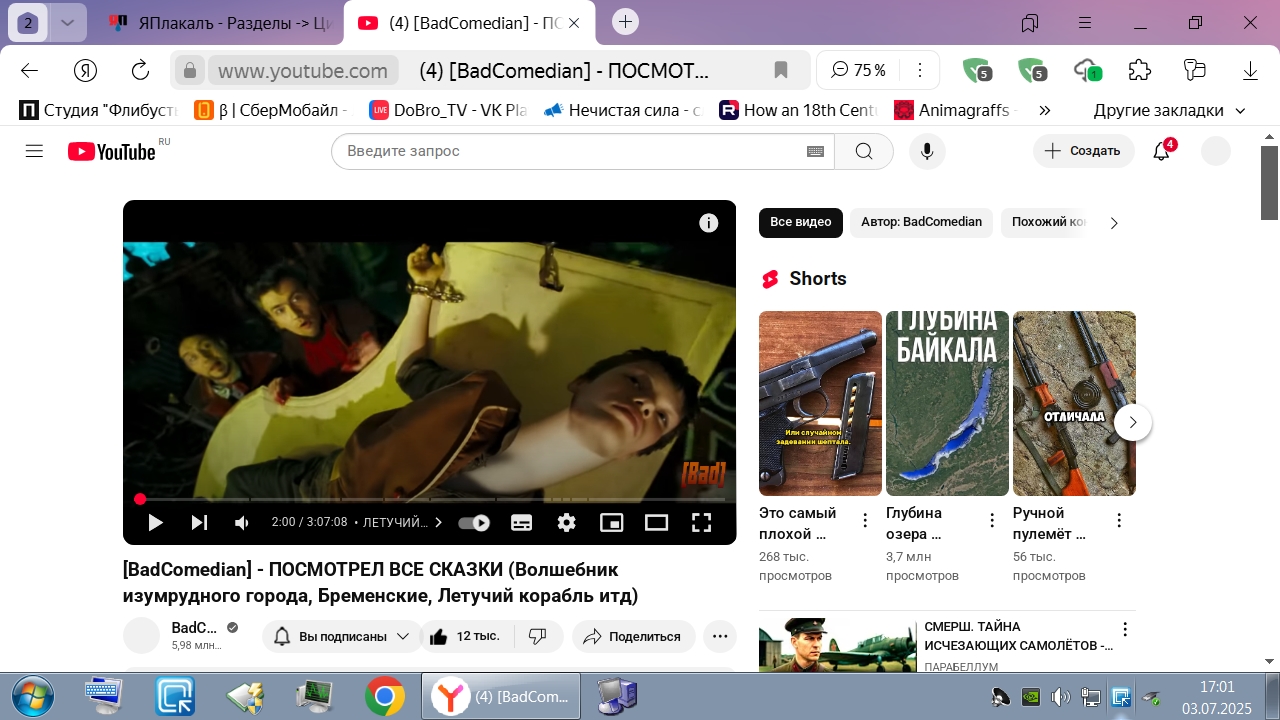The height and width of the screenshot is (720, 1280).
Task: Click the magnifier search button
Action: pyautogui.click(x=864, y=151)
